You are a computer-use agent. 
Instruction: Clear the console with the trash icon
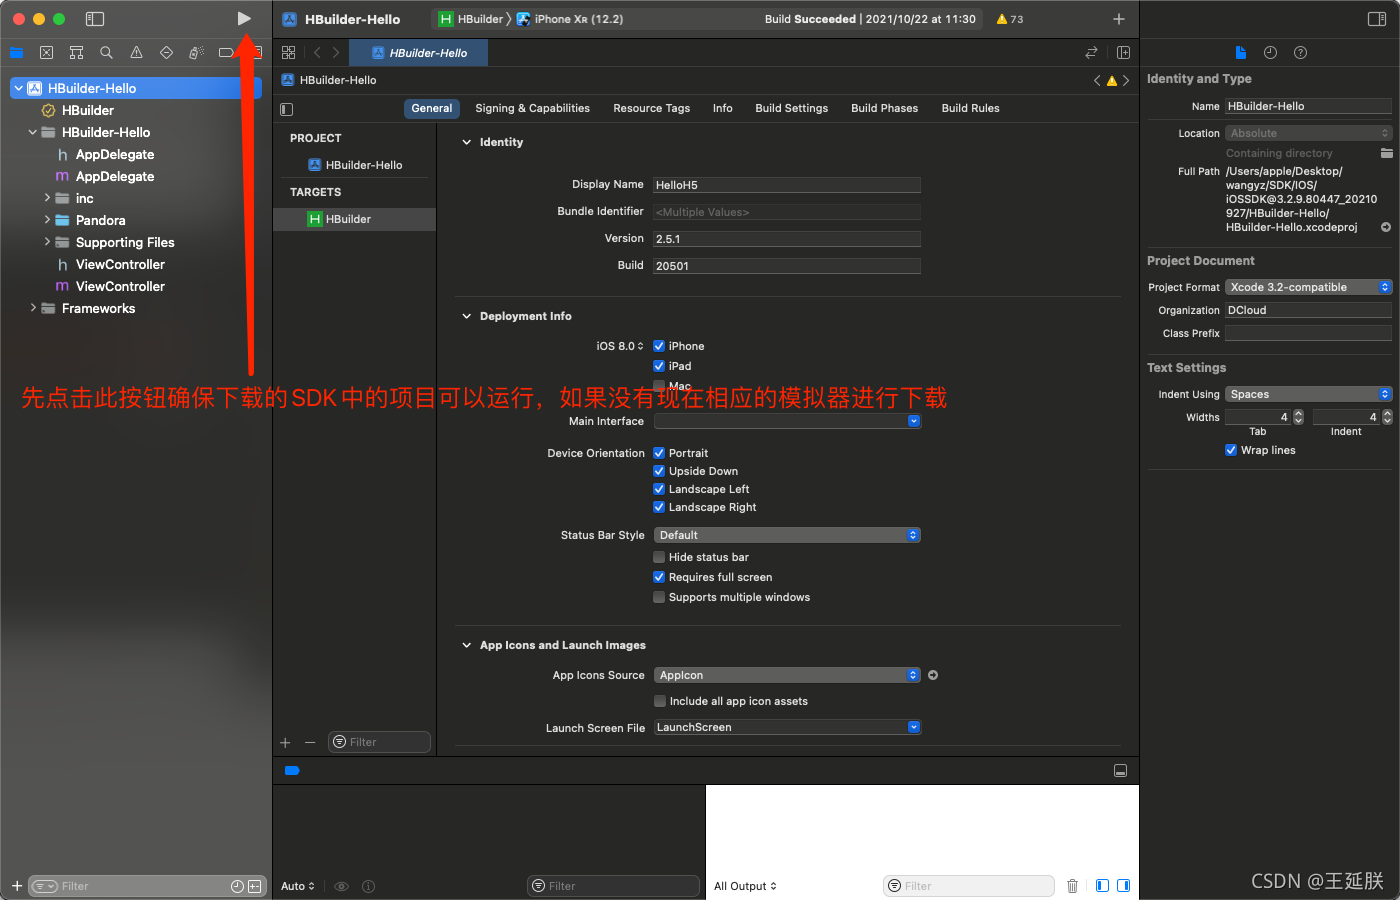pos(1072,886)
